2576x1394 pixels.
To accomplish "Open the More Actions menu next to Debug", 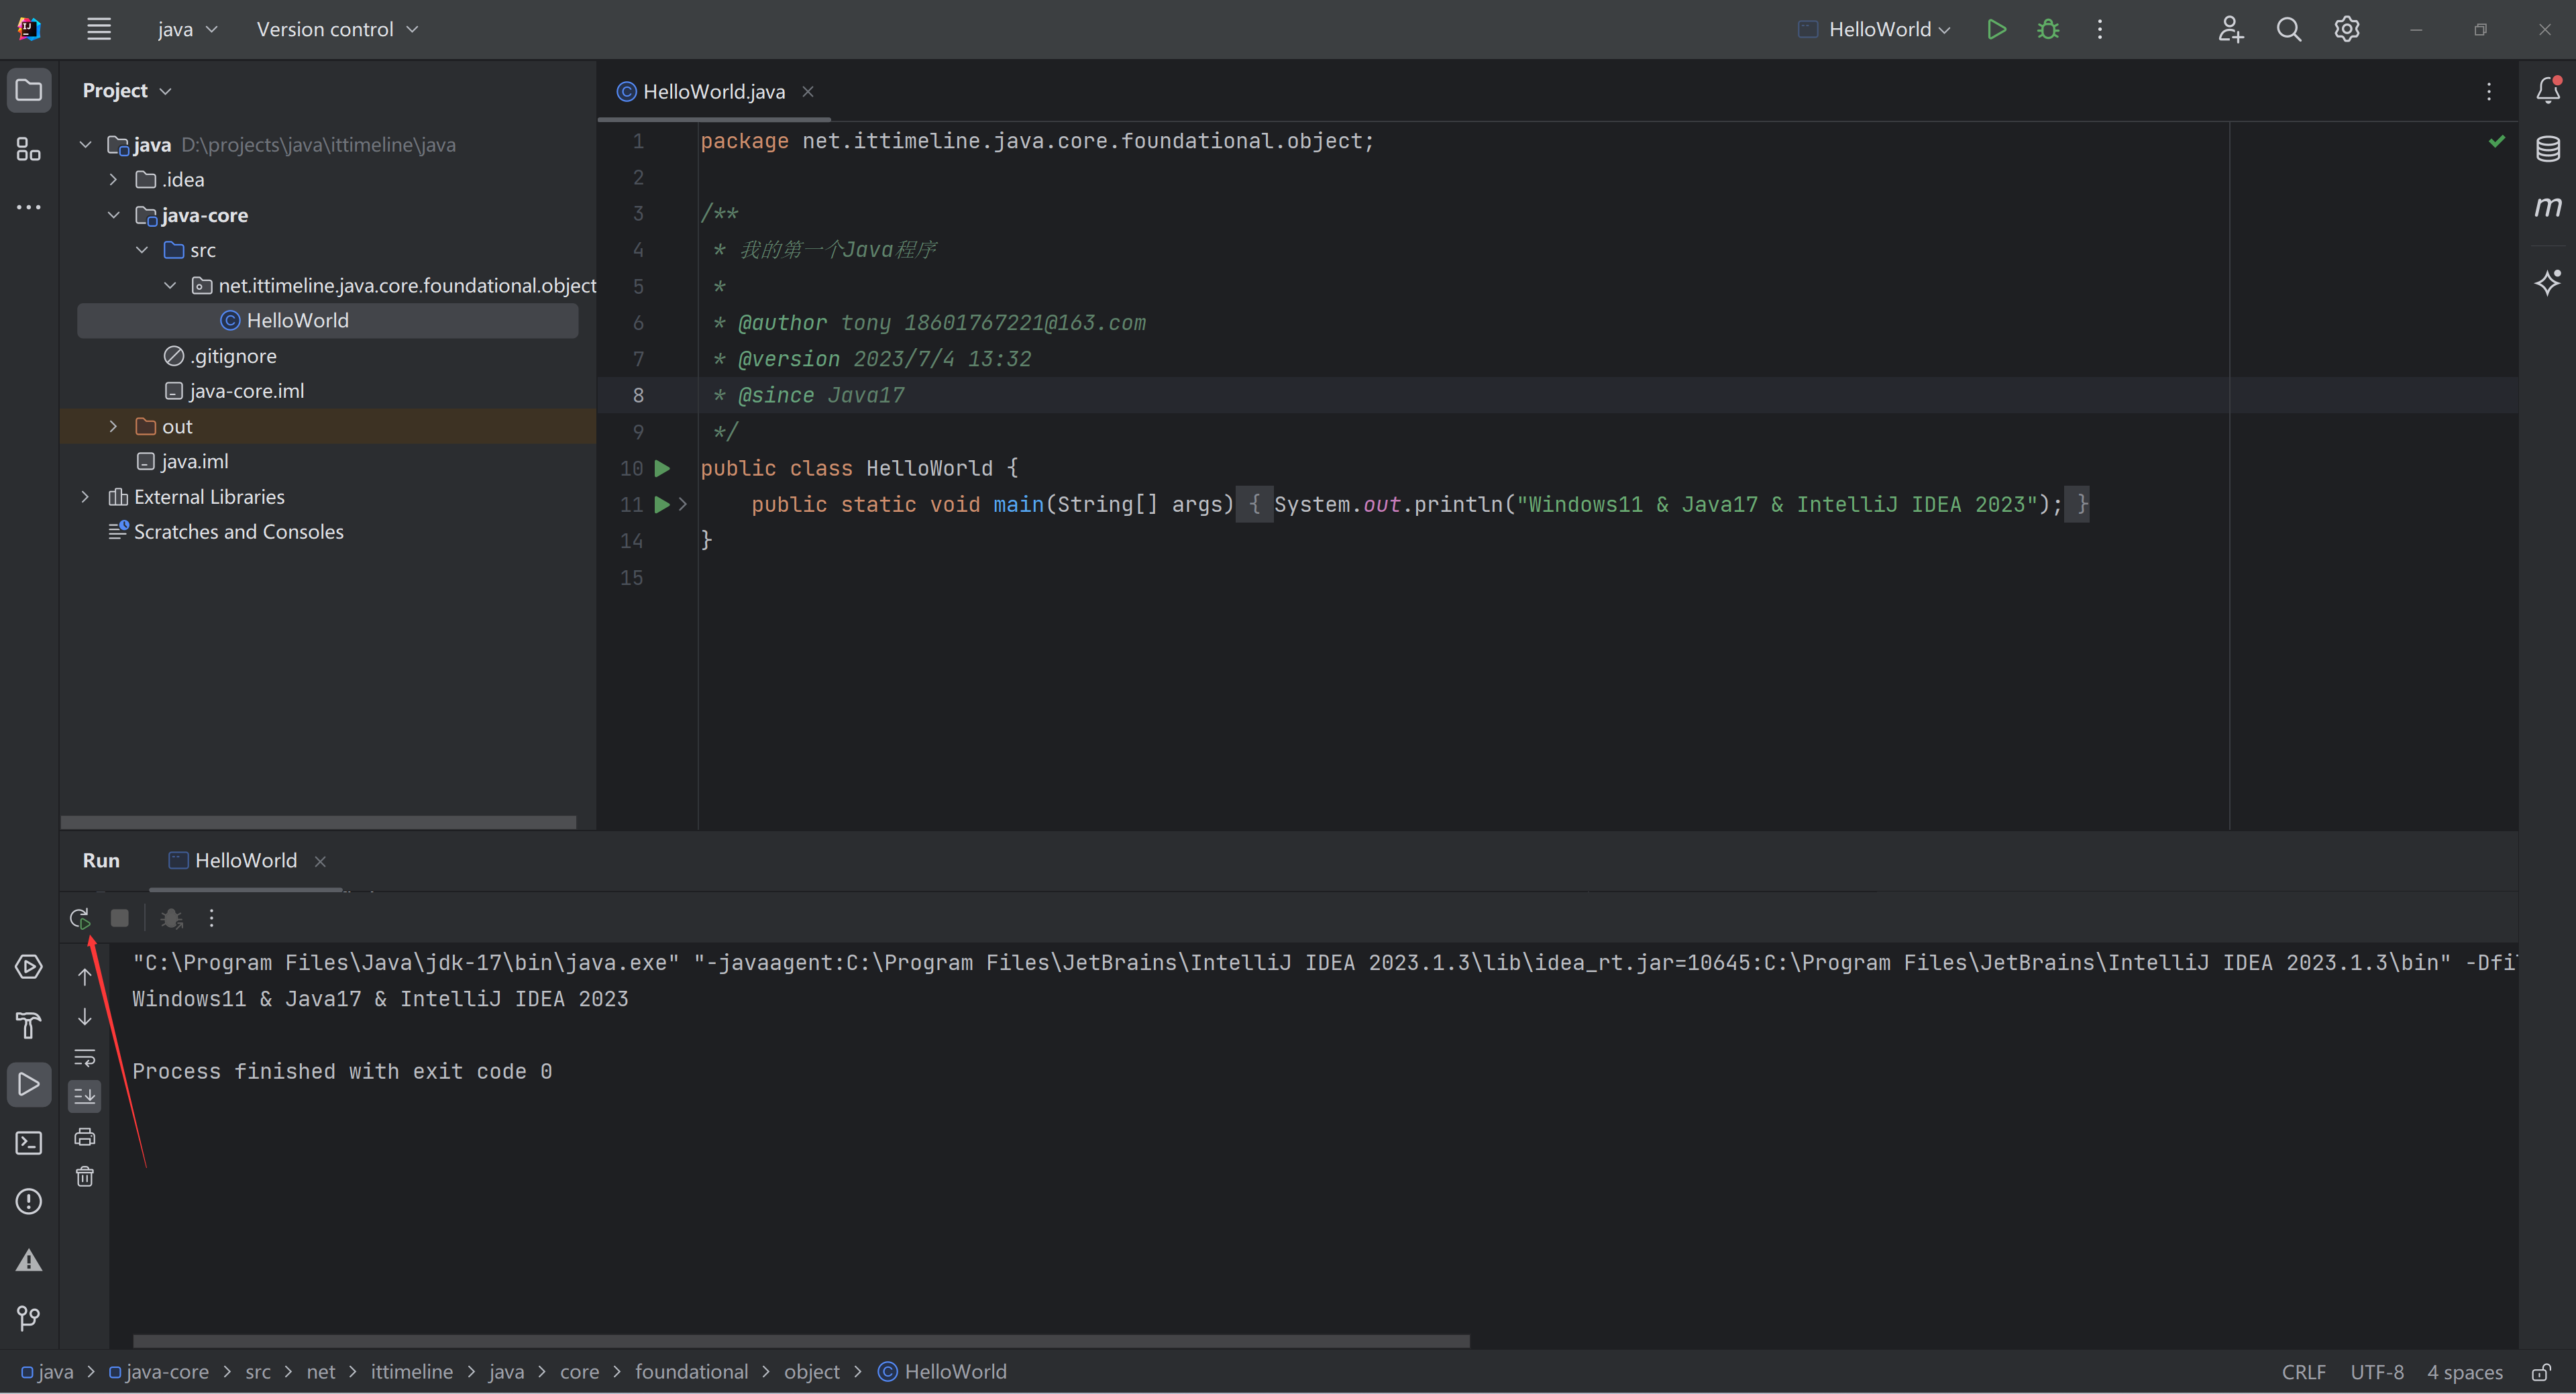I will point(2100,29).
